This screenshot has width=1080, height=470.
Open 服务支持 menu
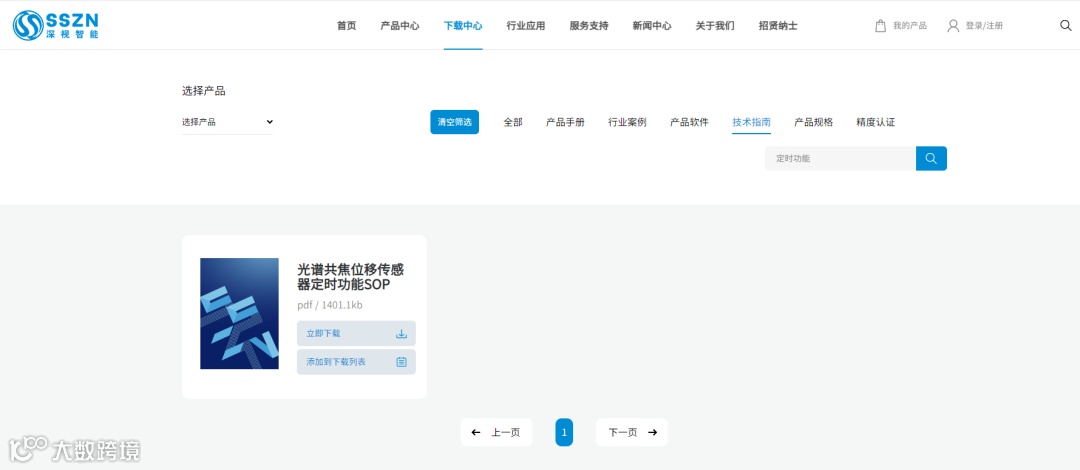click(589, 25)
